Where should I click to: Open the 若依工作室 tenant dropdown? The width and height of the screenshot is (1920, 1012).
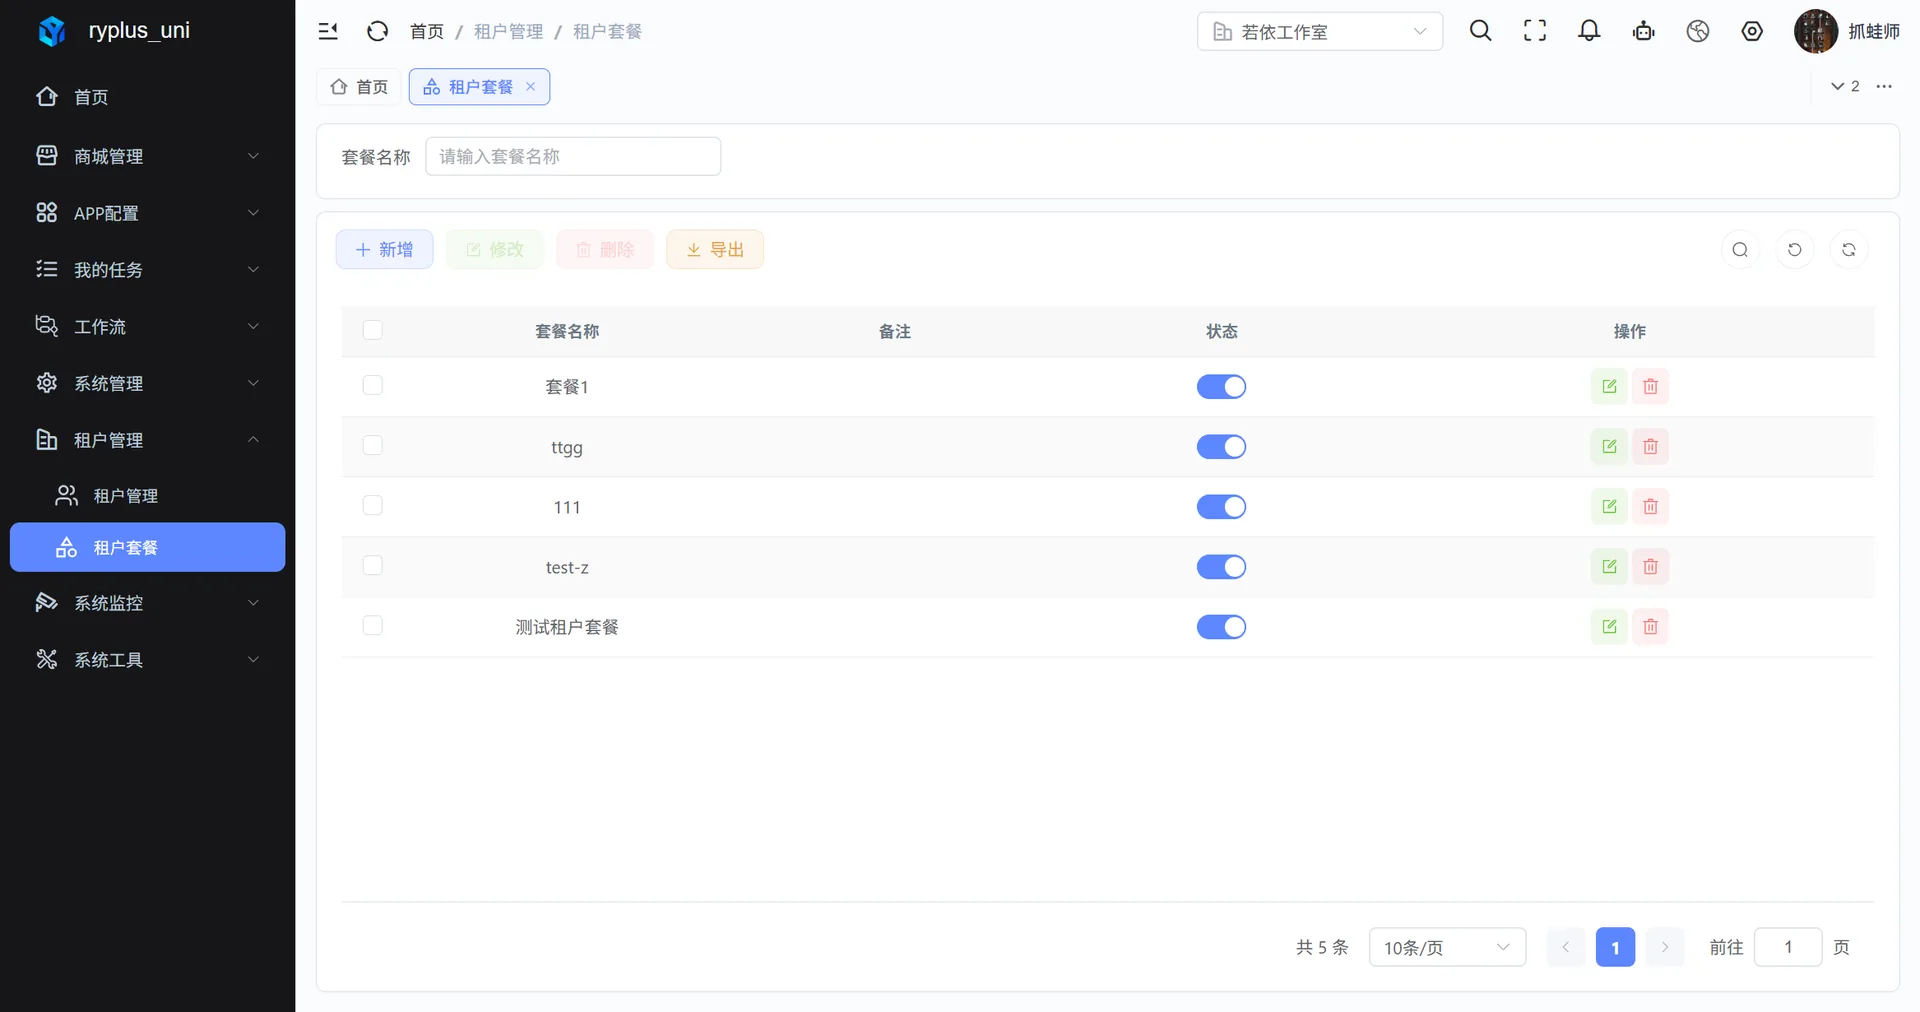pos(1319,31)
